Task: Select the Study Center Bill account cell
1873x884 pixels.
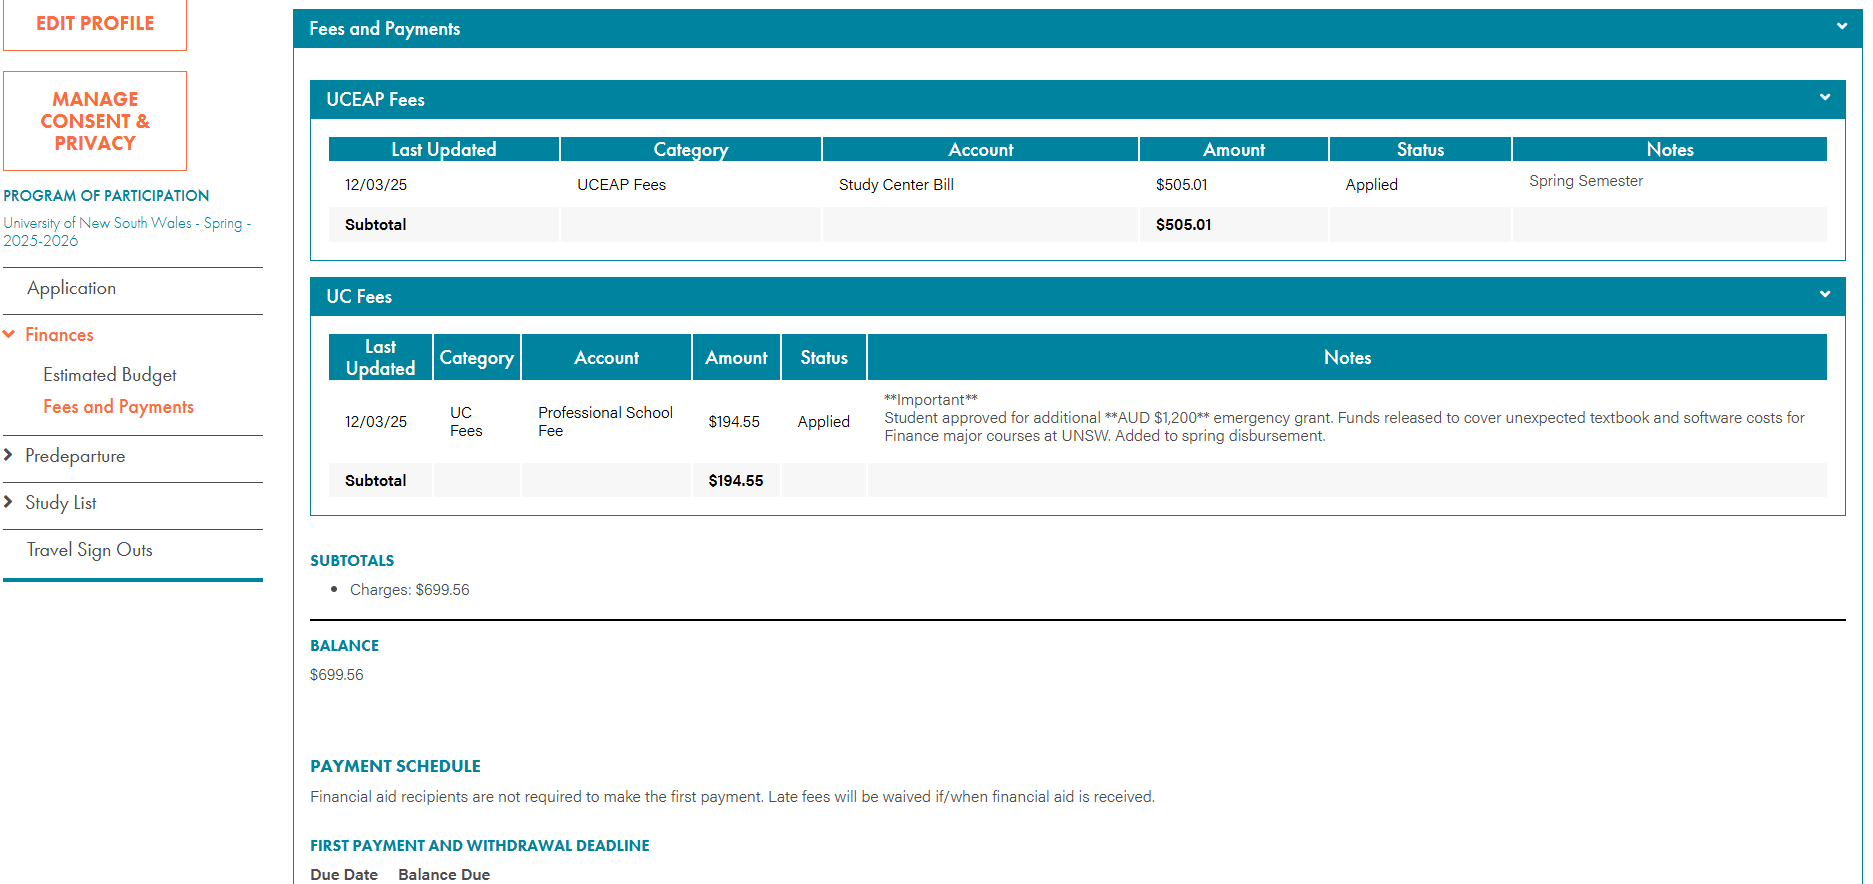Action: pos(896,185)
